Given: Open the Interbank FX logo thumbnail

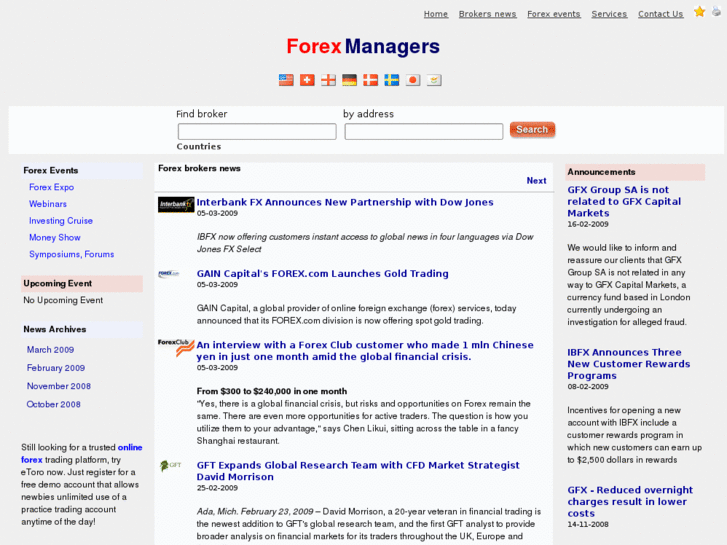Looking at the screenshot, I should (176, 205).
